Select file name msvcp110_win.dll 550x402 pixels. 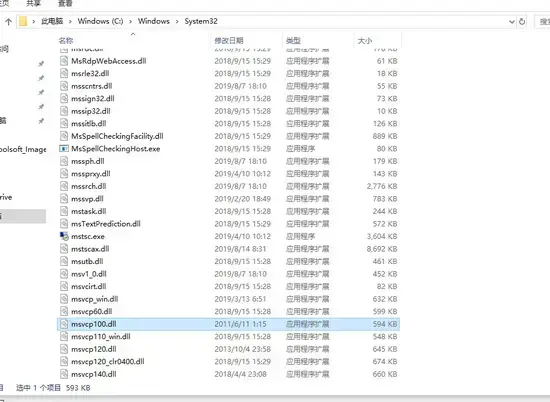tap(101, 337)
